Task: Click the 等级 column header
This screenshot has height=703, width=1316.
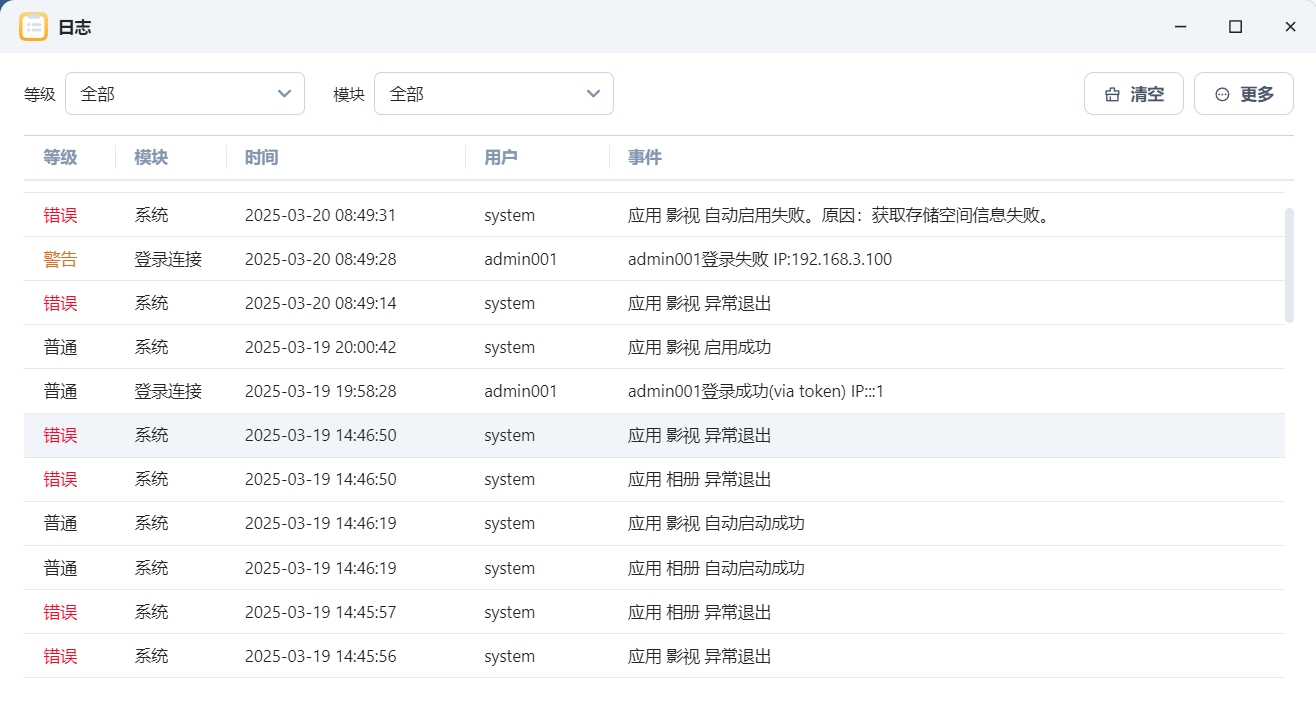Action: pos(60,157)
